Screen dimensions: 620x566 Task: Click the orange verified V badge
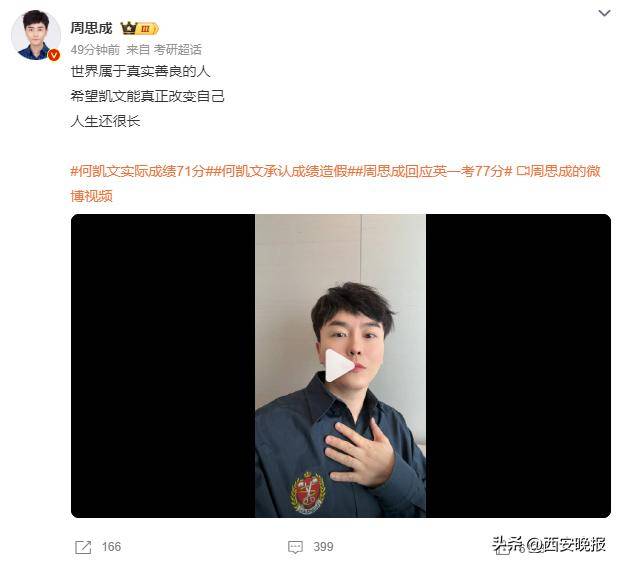coord(54,55)
